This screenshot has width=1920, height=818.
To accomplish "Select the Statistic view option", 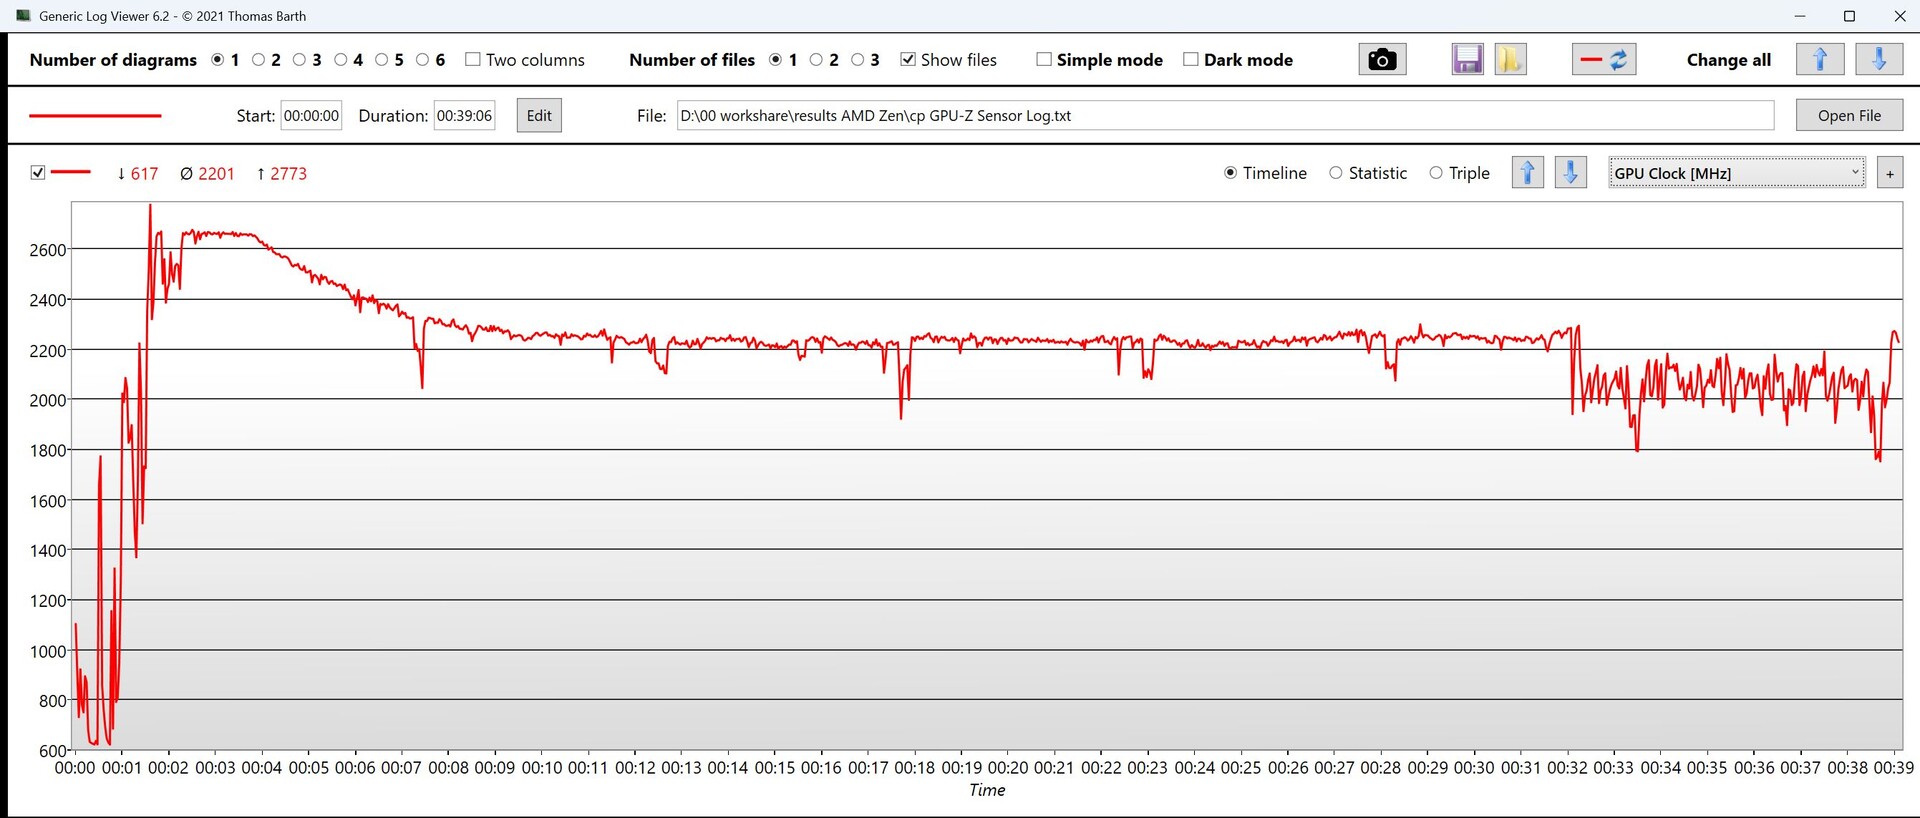I will [1336, 173].
